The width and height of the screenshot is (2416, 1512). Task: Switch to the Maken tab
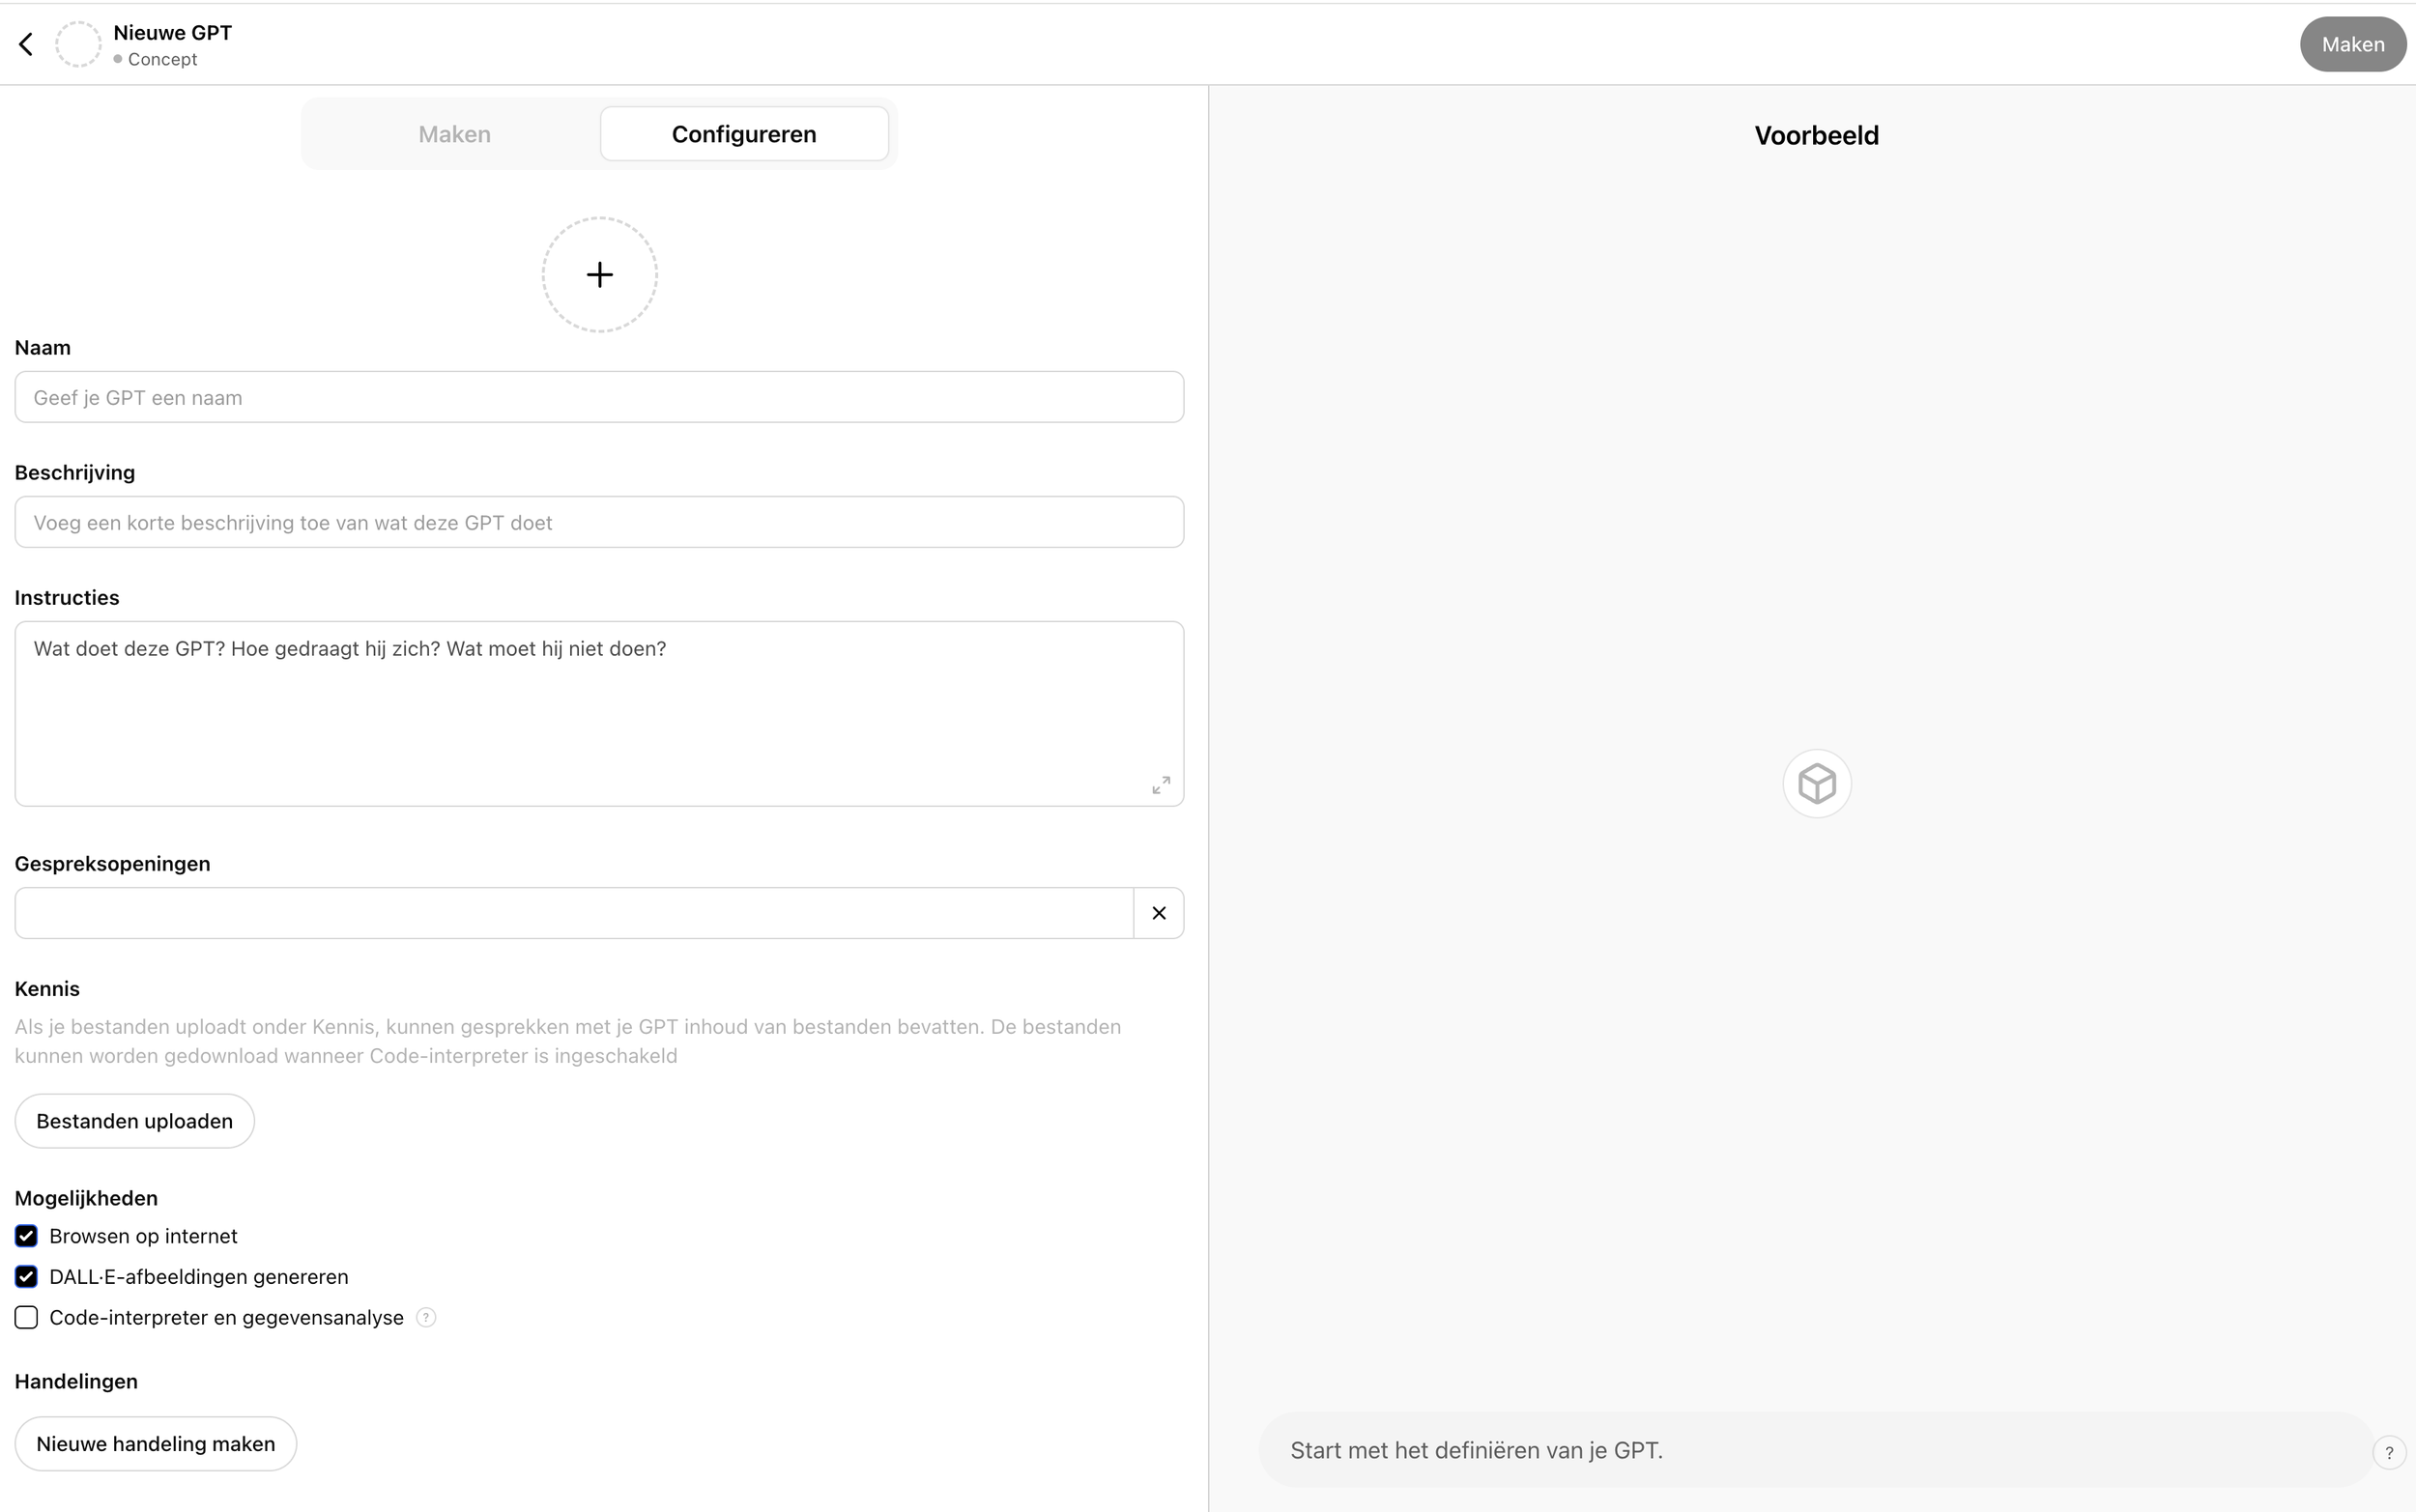point(454,134)
